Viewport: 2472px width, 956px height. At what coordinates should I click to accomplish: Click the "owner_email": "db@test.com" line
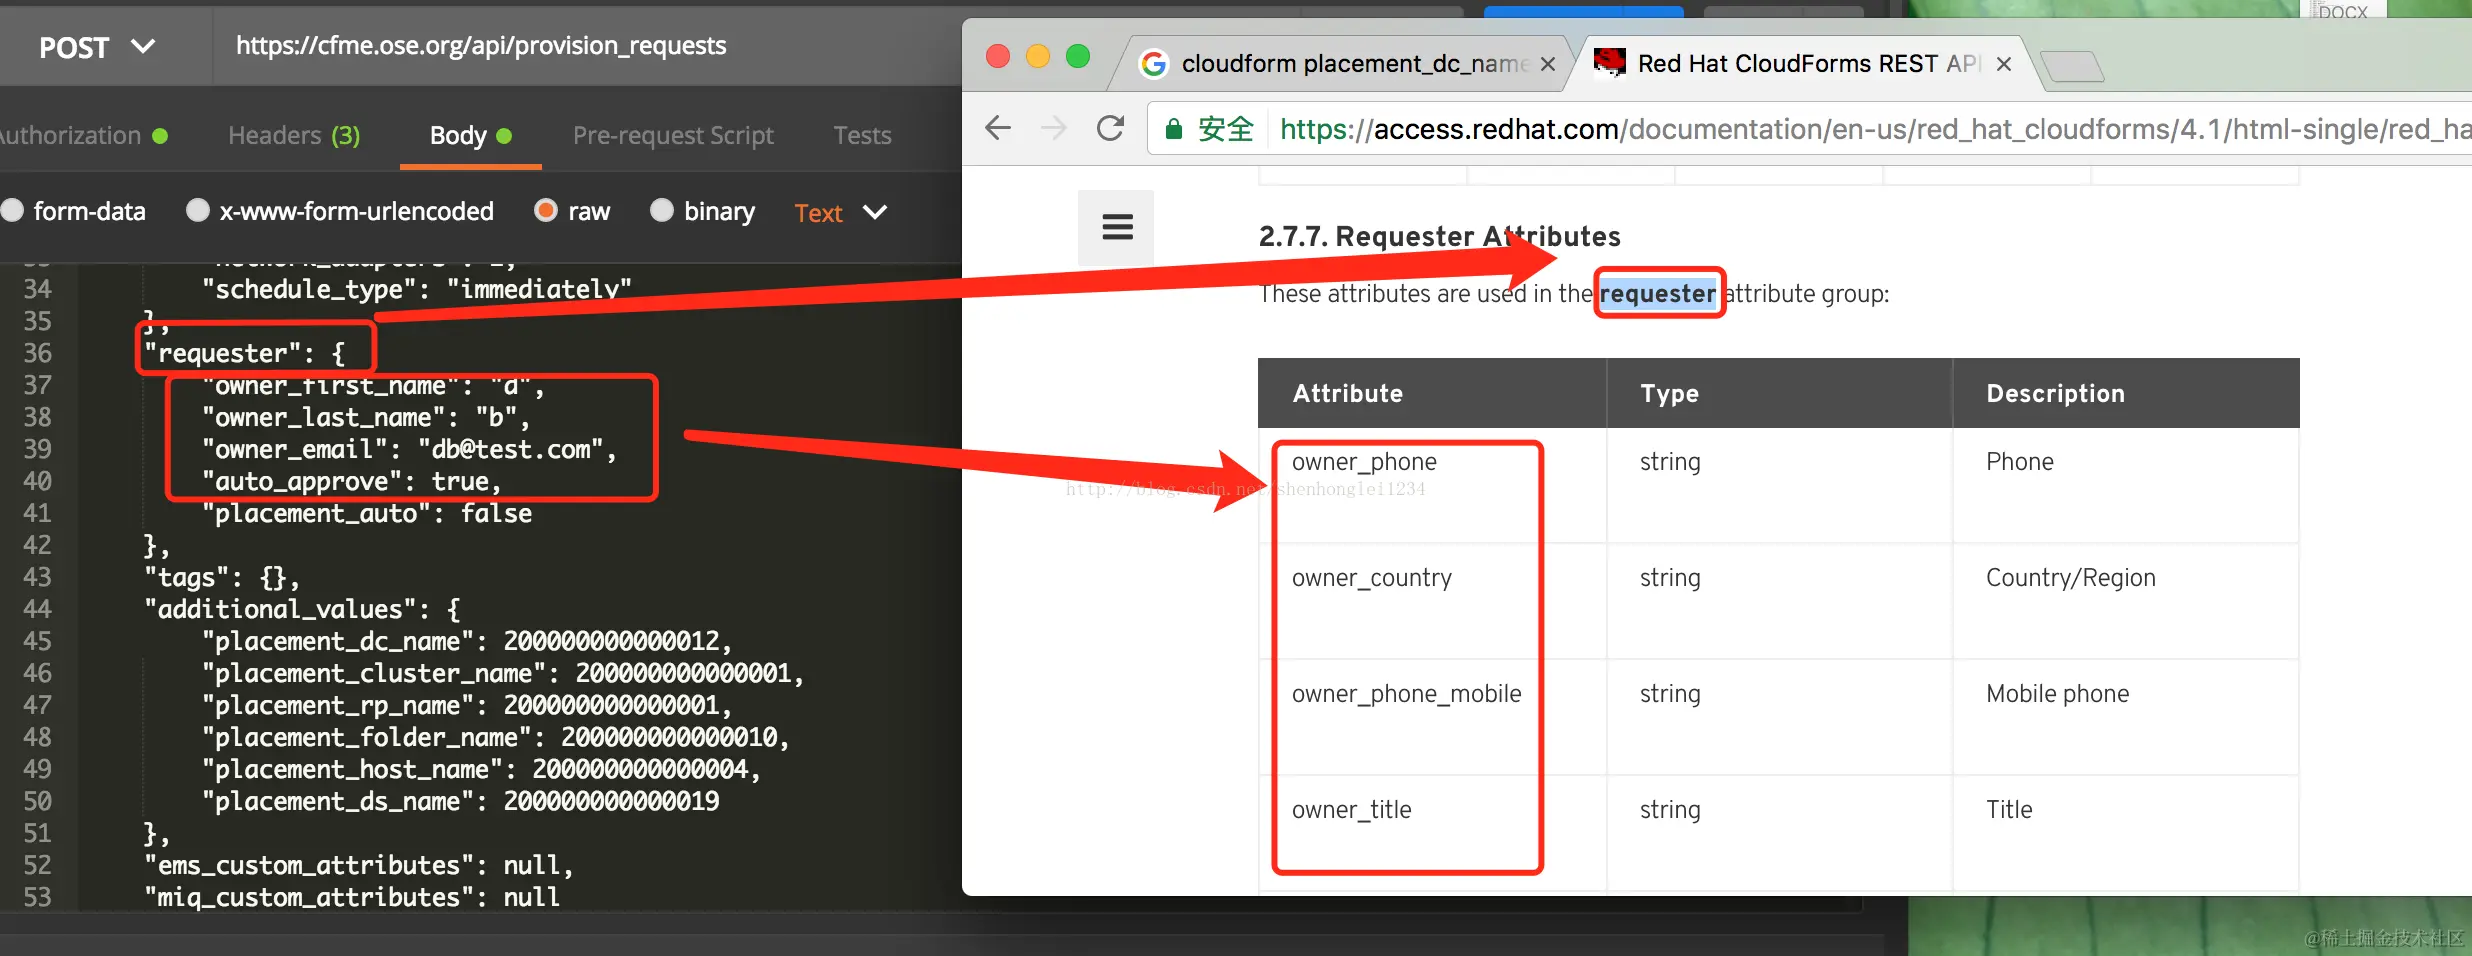[409, 449]
